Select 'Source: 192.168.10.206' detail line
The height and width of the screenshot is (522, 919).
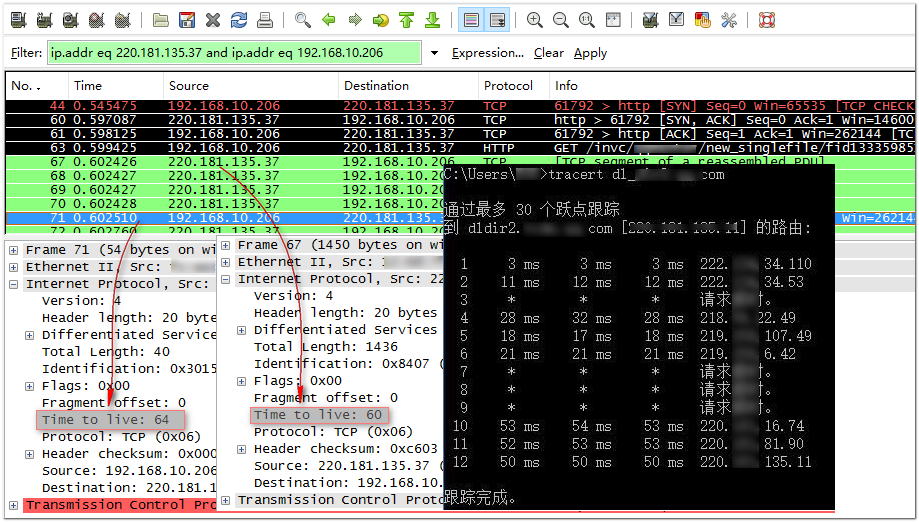pyautogui.click(x=129, y=471)
